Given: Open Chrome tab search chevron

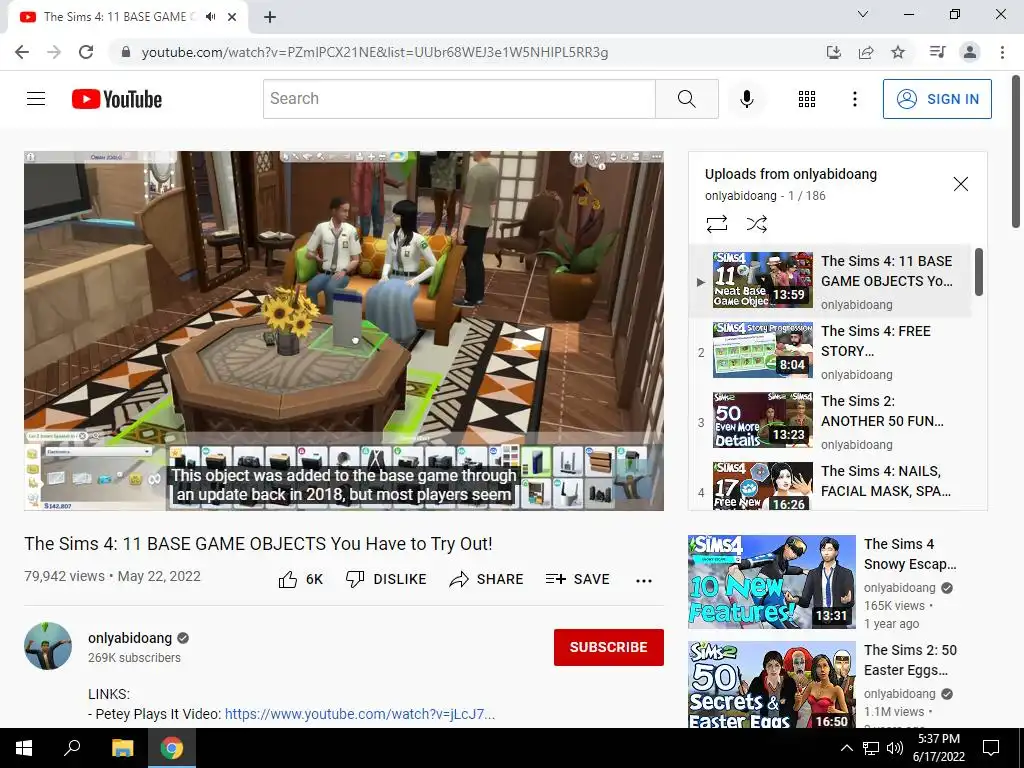Looking at the screenshot, I should (x=863, y=14).
